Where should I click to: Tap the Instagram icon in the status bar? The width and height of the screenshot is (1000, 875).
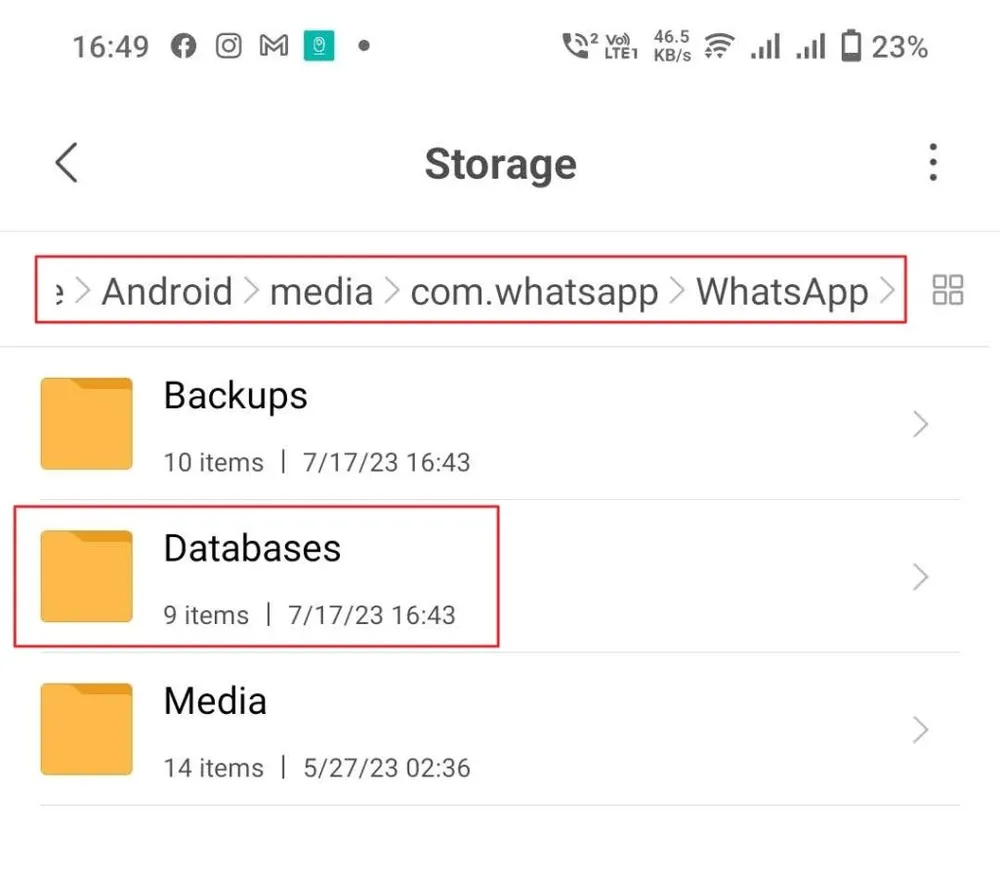[x=228, y=45]
